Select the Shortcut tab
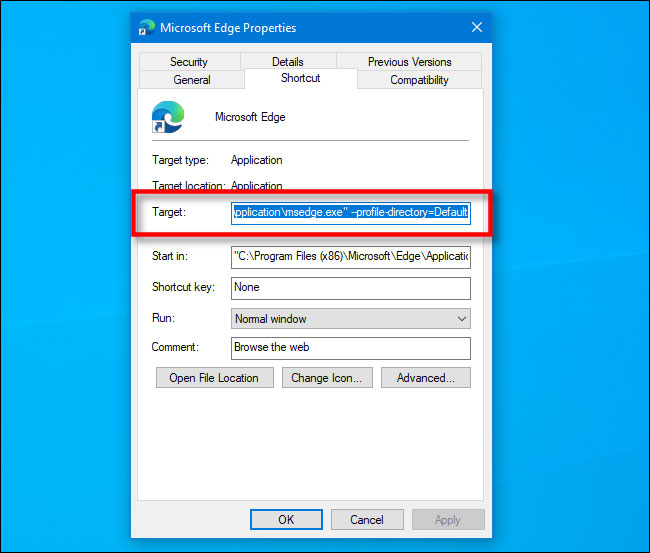Viewport: 650px width, 553px height. (x=301, y=78)
